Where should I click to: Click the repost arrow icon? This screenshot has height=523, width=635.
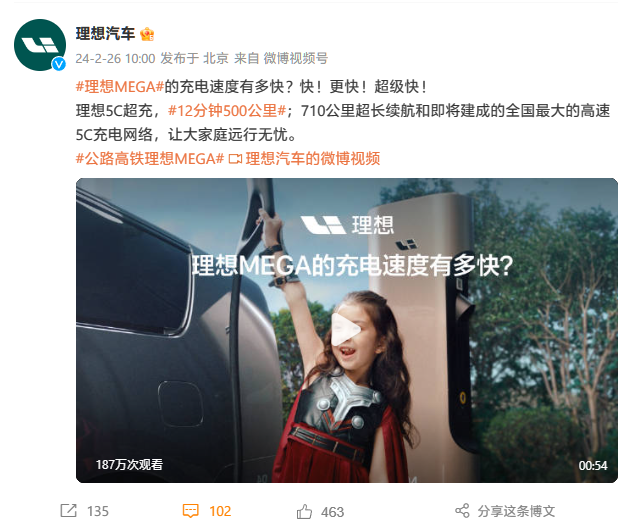pos(68,510)
